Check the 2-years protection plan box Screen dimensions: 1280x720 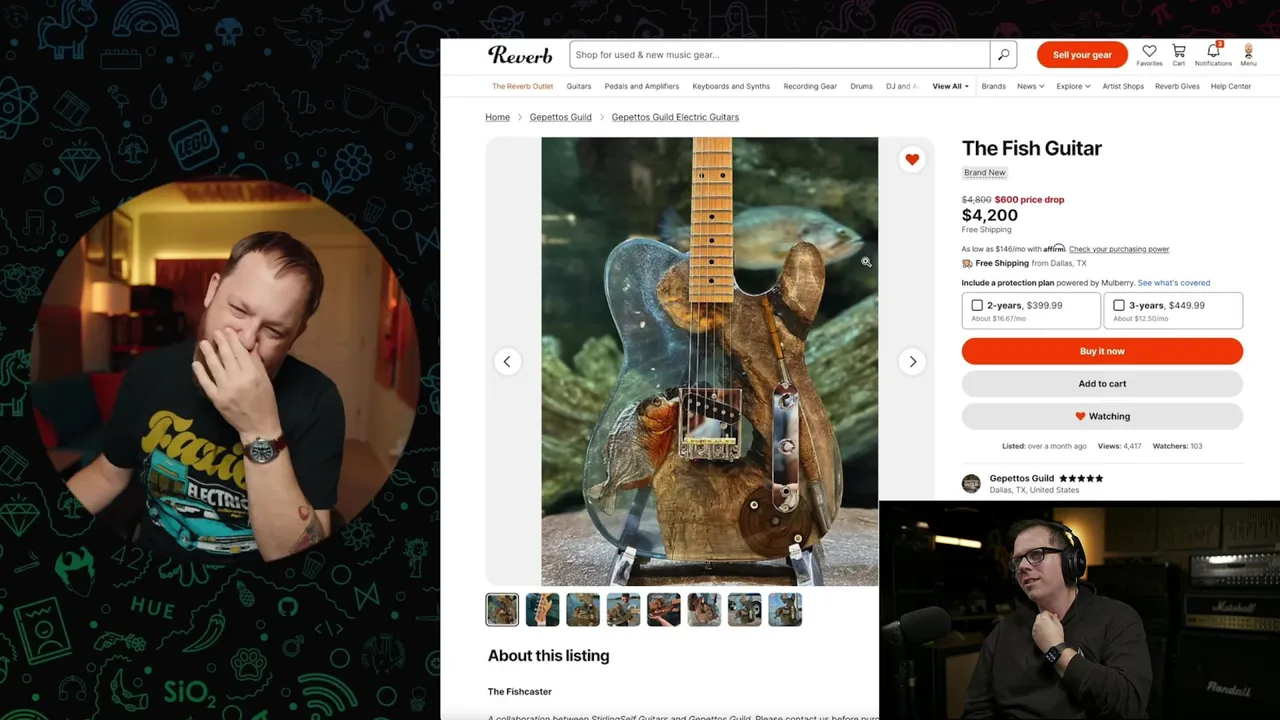click(977, 305)
